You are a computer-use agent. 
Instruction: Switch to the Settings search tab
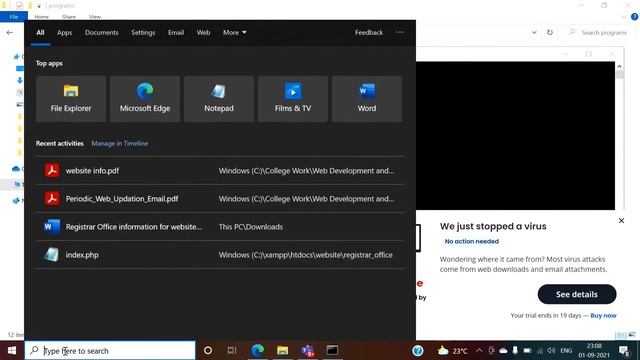[143, 32]
